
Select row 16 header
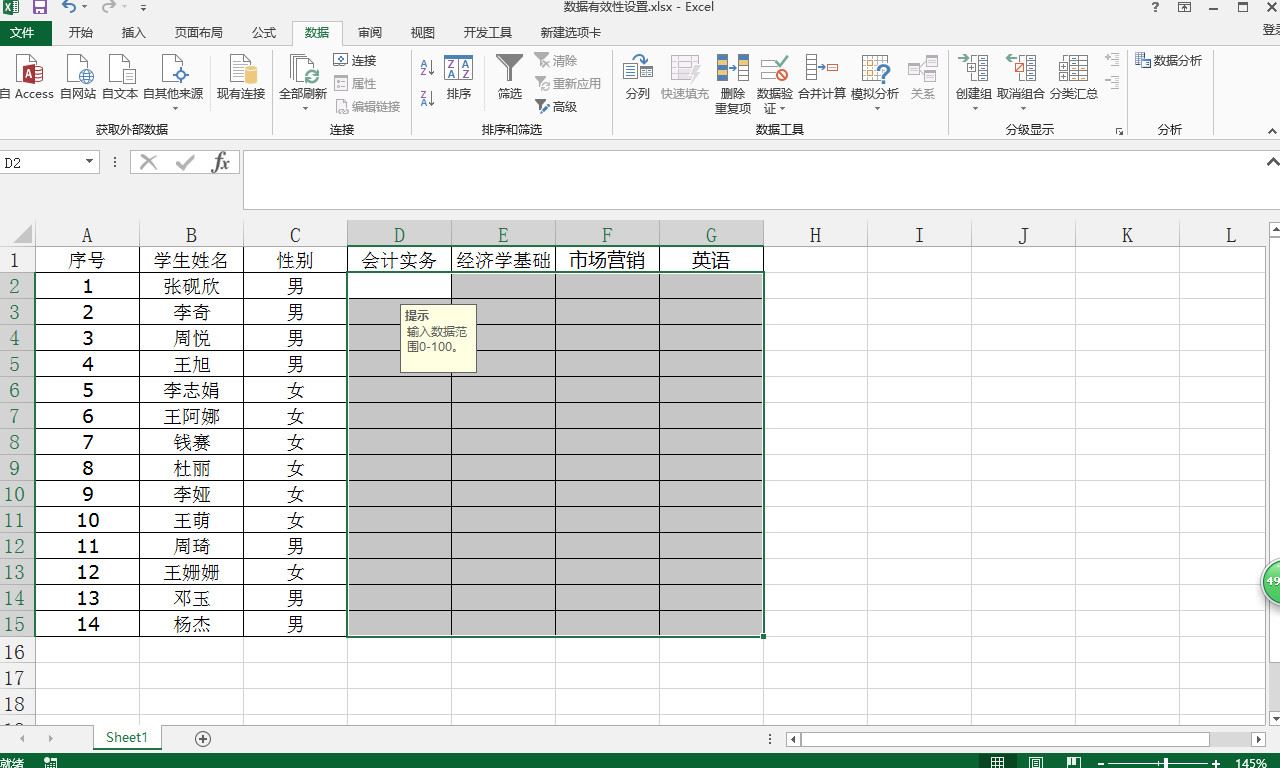click(x=17, y=651)
